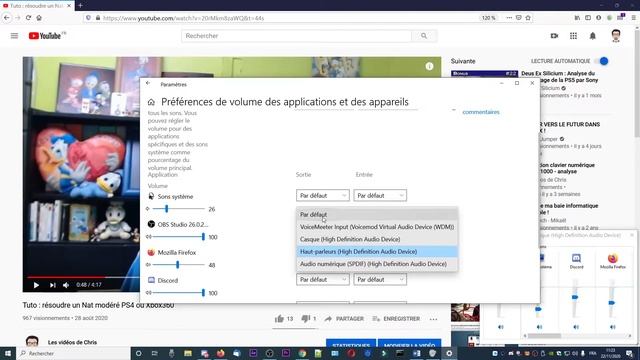Open the YouTube apps grid

click(573, 36)
